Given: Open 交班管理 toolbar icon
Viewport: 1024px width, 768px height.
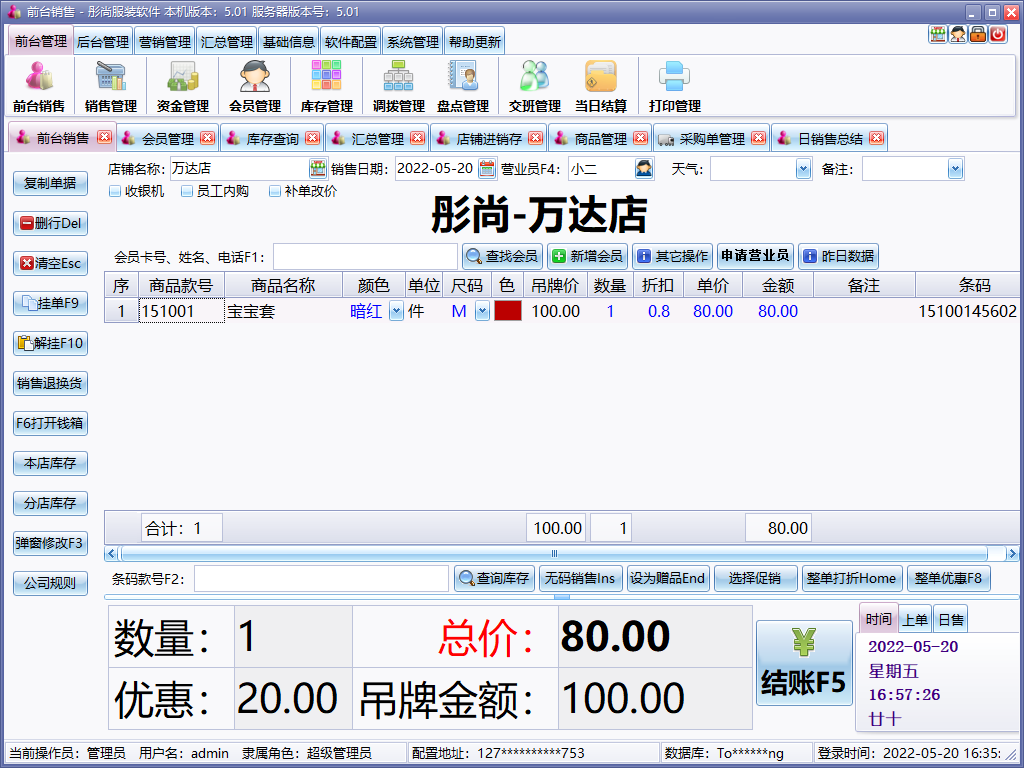Looking at the screenshot, I should point(534,86).
